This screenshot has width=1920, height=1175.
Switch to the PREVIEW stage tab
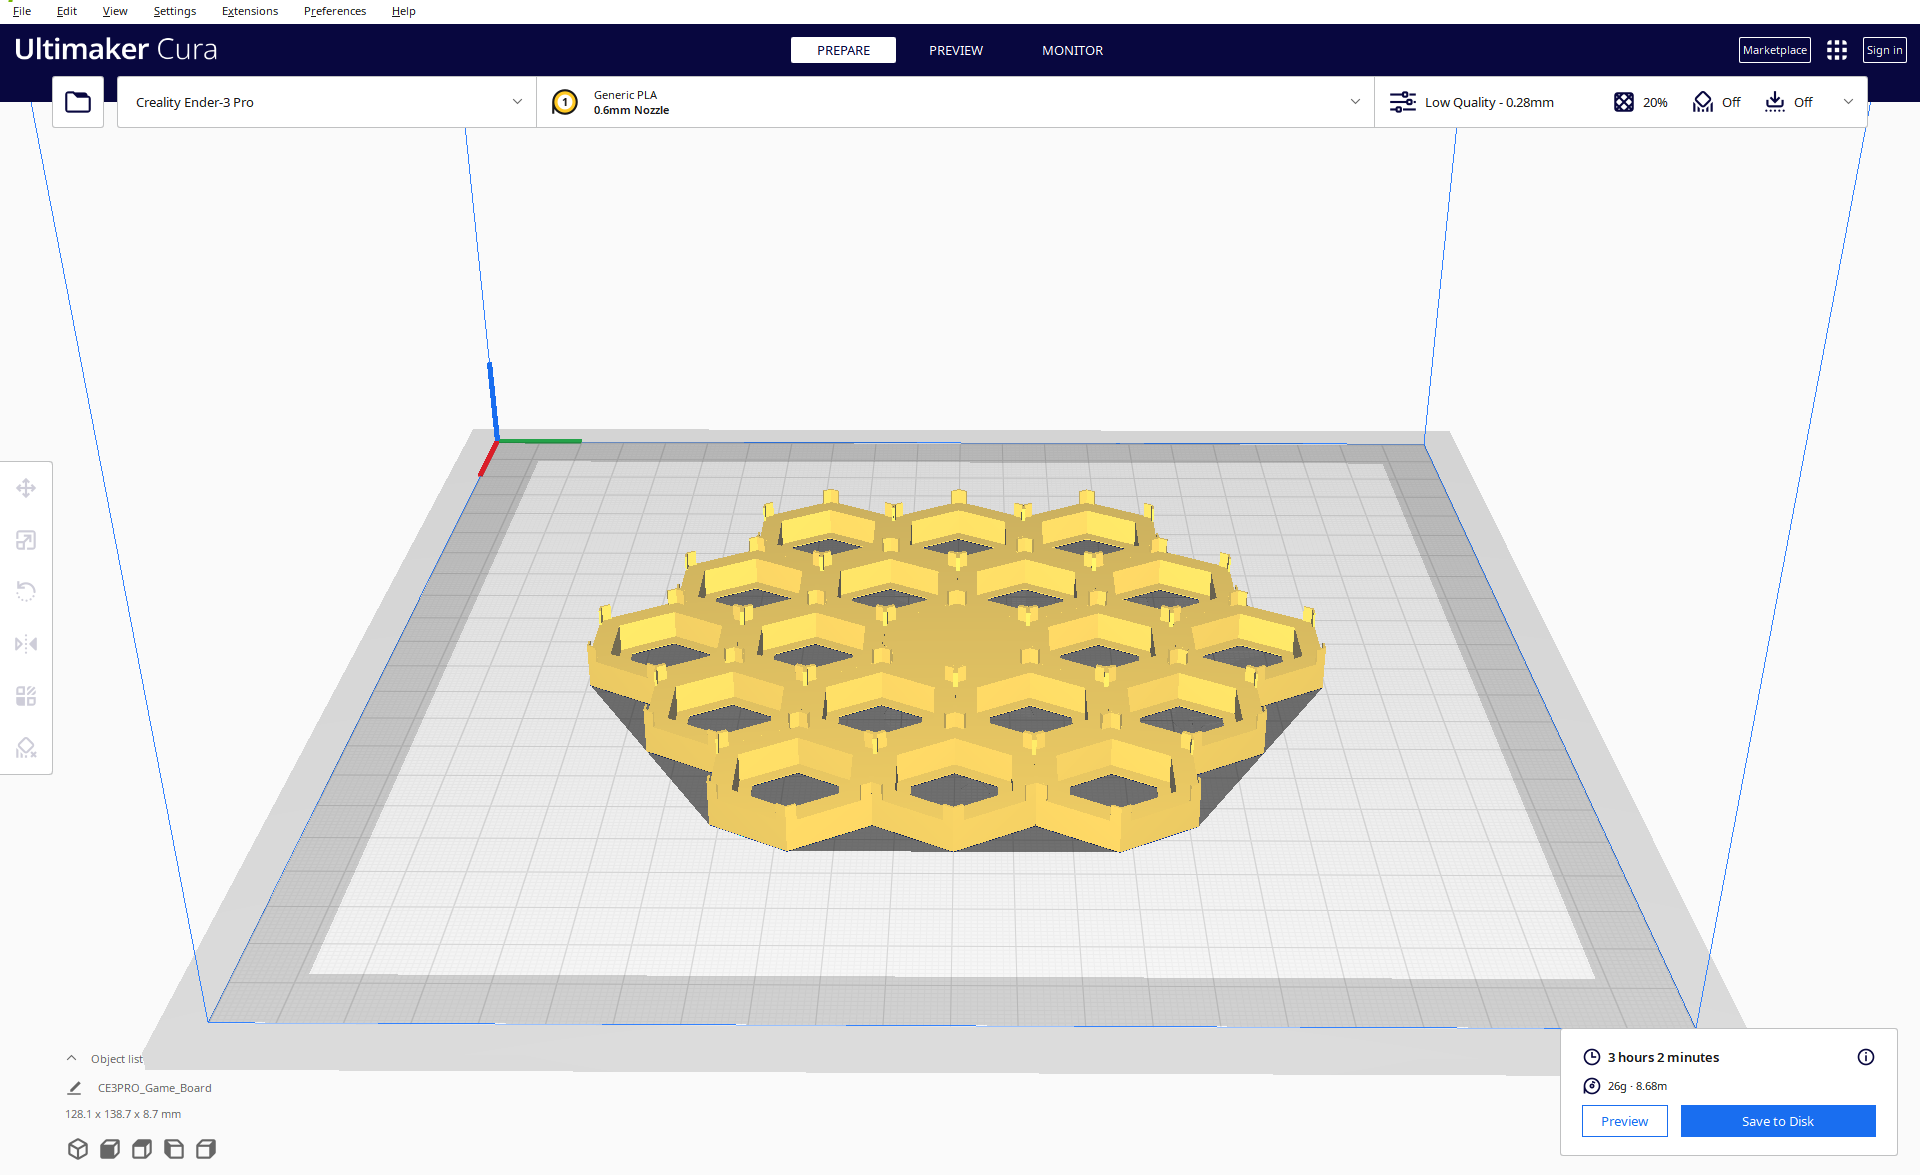click(955, 50)
